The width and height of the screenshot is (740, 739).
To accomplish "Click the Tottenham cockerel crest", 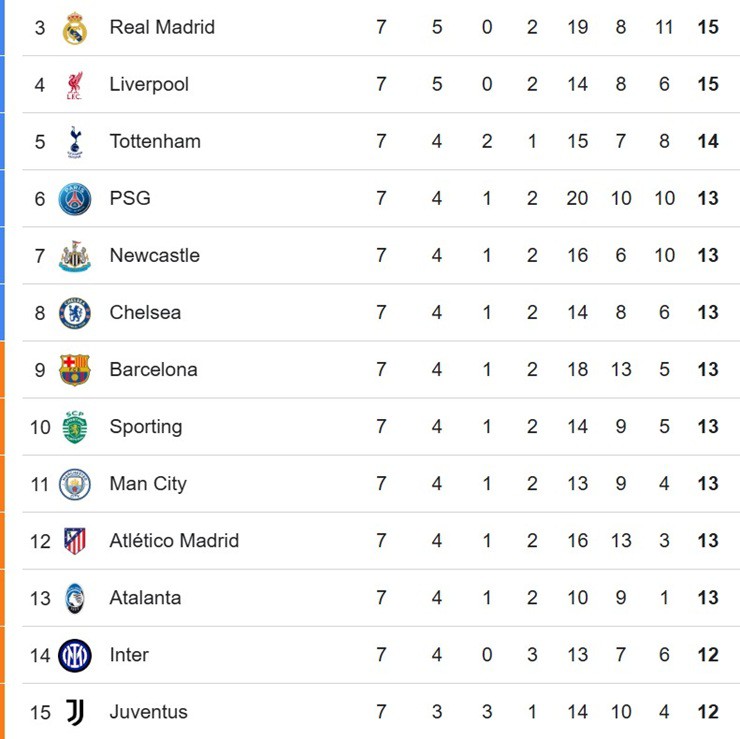I will click(x=75, y=142).
